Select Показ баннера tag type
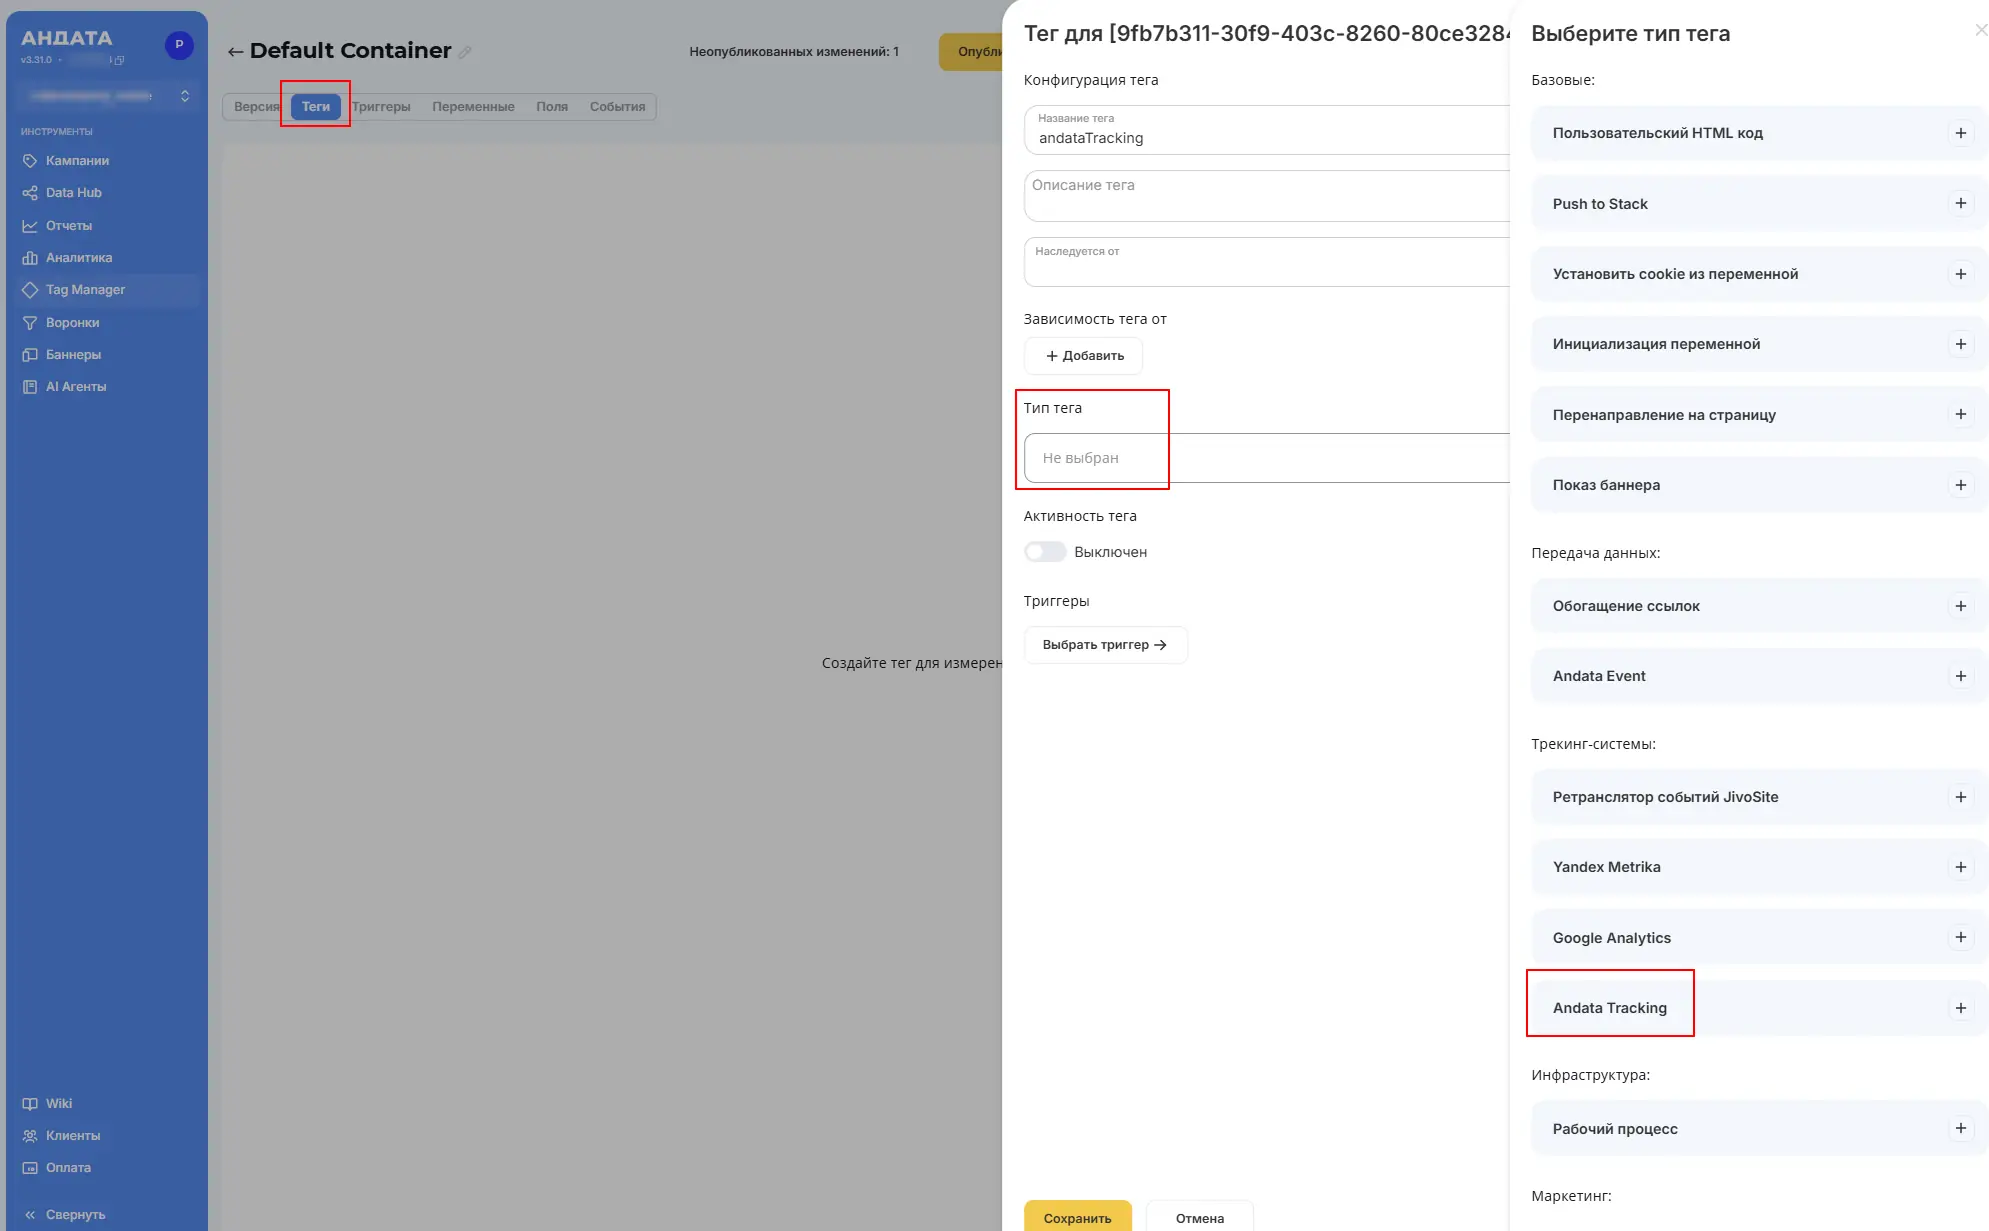 [1759, 485]
